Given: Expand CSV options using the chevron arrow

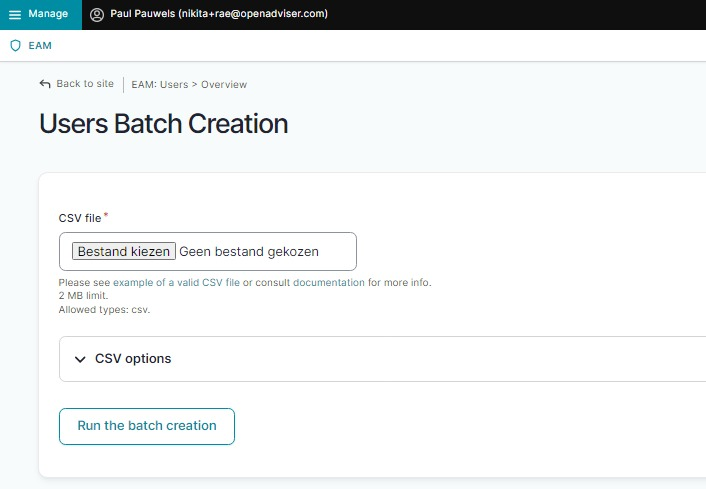Looking at the screenshot, I should [80, 359].
